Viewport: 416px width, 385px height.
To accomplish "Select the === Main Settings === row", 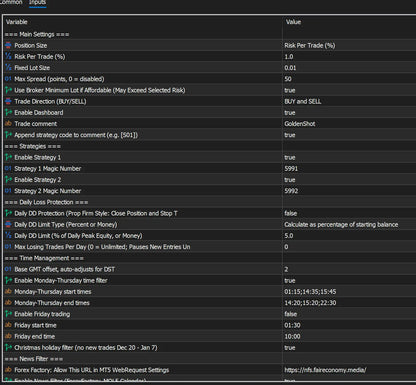I will 209,34.
